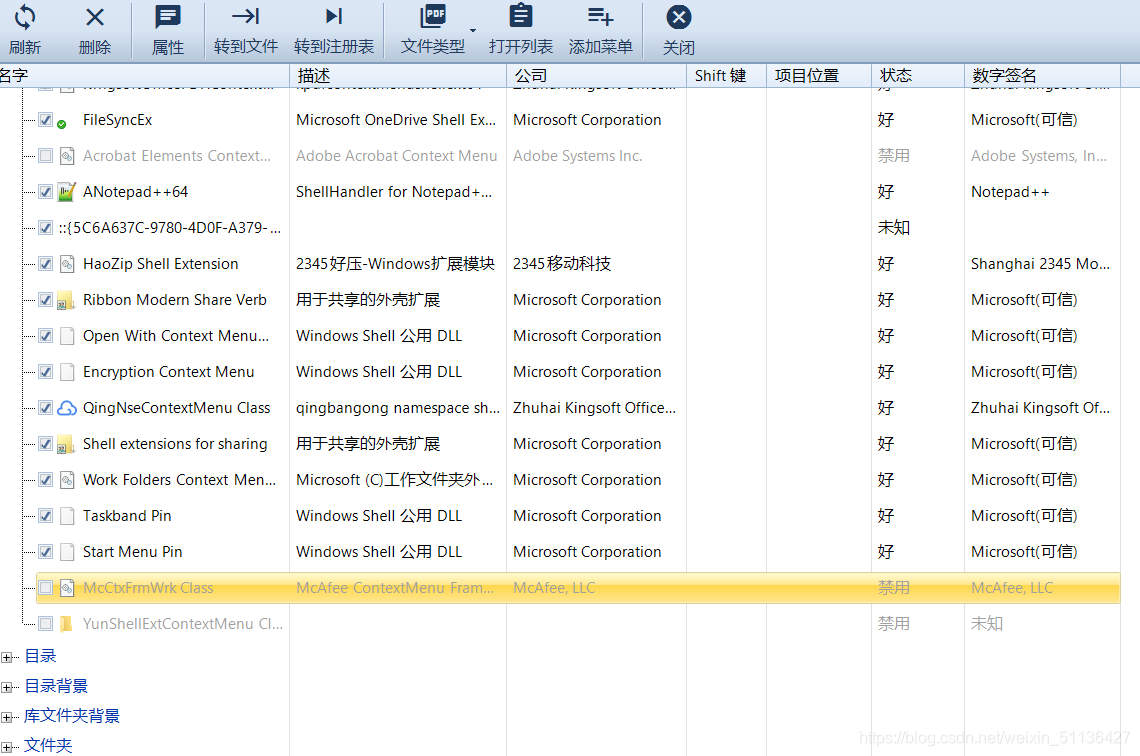Click the Notepad++ digital signature cell

pyautogui.click(x=1010, y=192)
